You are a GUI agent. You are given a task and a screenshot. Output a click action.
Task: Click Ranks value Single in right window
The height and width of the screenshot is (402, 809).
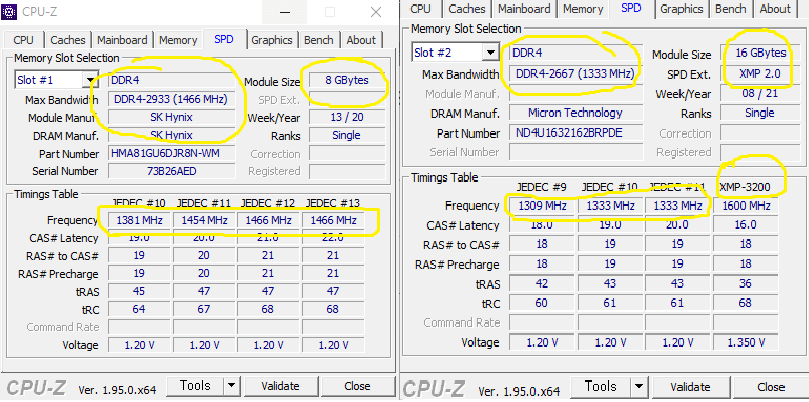tap(762, 112)
